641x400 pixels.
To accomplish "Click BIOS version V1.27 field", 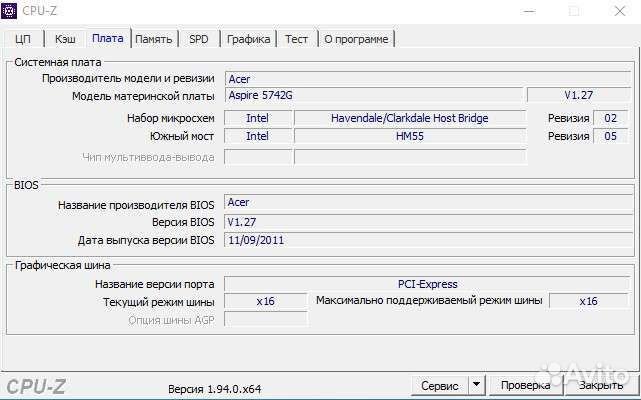I will point(428,222).
